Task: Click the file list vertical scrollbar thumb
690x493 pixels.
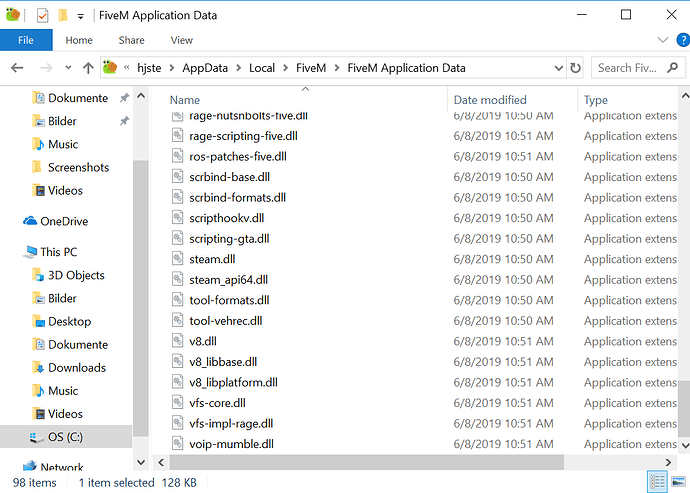Action: [x=684, y=408]
